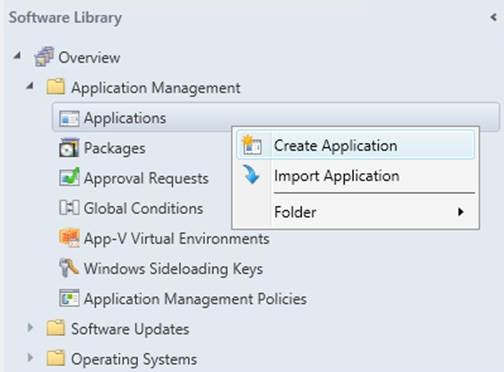The image size is (504, 372).
Task: Click the Application Management folder icon
Action: pos(56,87)
